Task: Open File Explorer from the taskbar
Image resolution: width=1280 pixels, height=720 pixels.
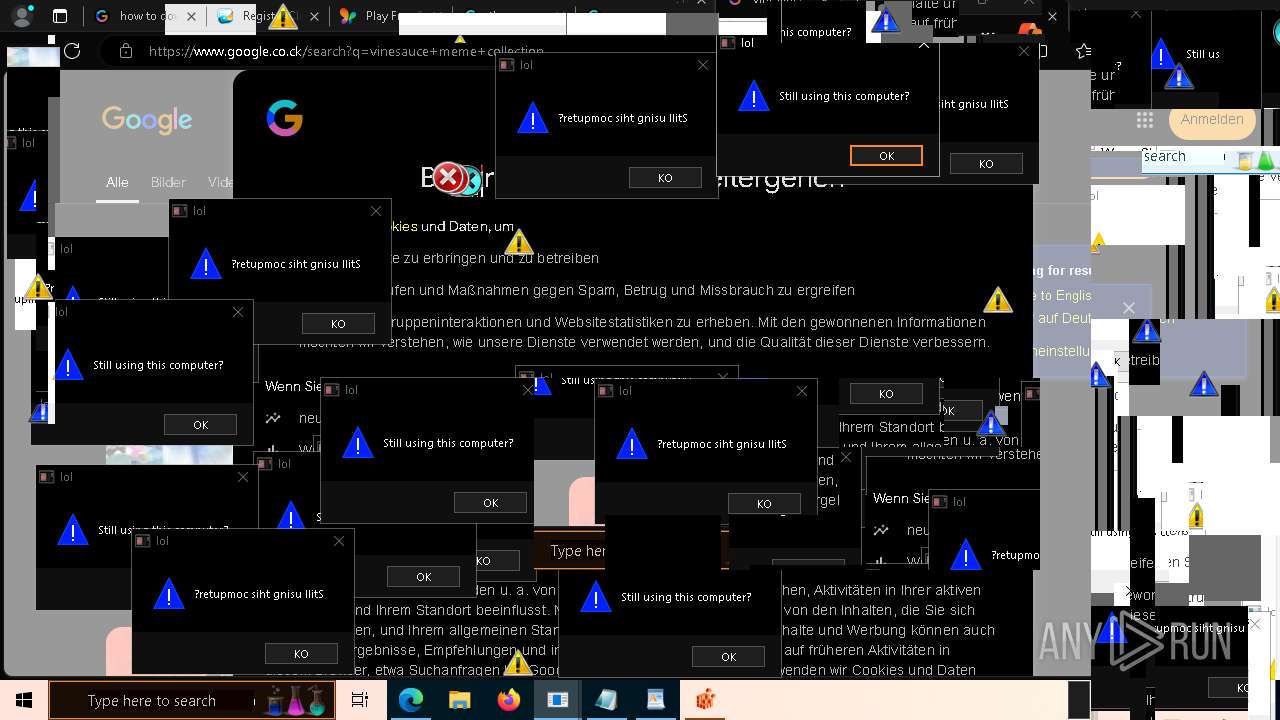Action: [459, 700]
